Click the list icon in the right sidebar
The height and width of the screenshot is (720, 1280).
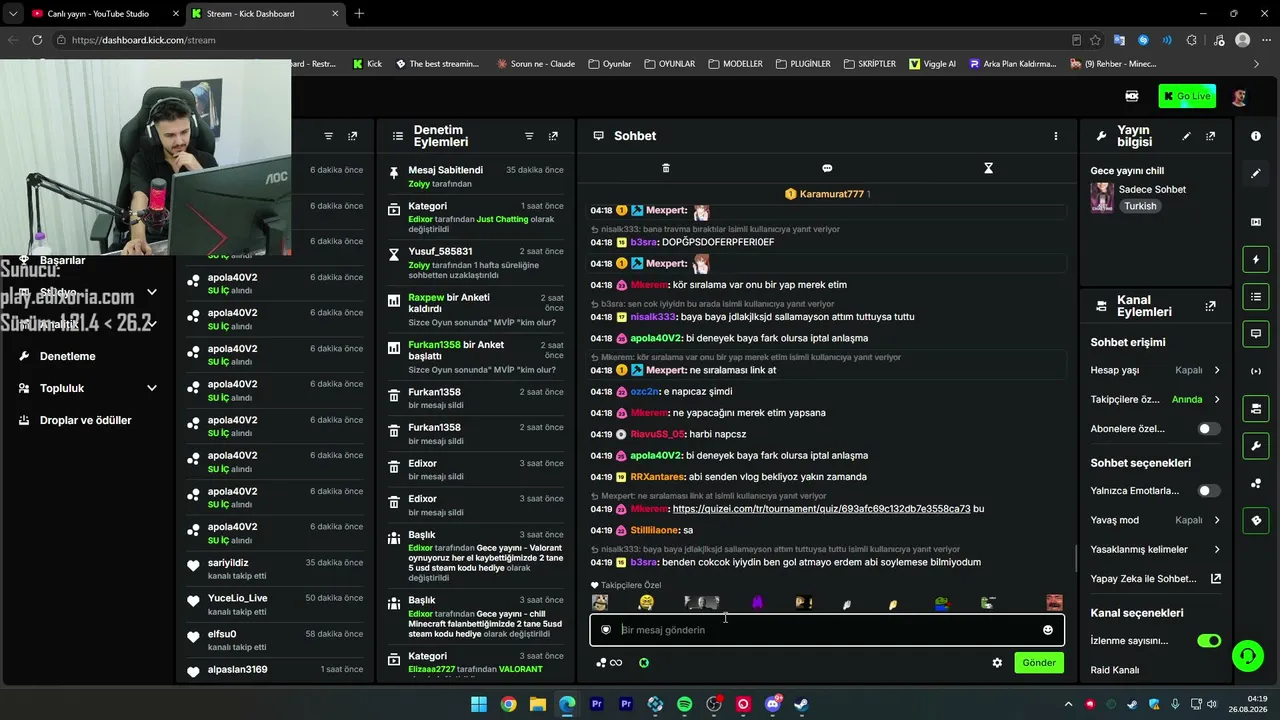pyautogui.click(x=1256, y=297)
